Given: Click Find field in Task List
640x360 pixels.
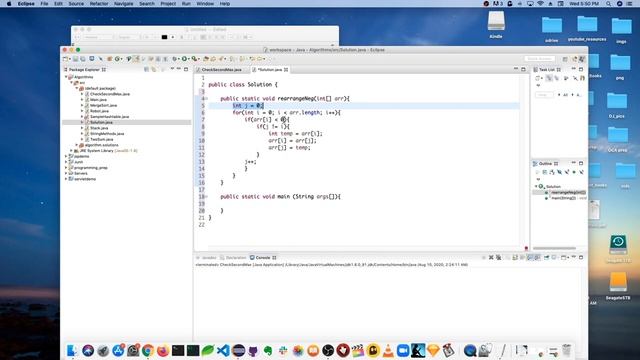Looking at the screenshot, I should pos(544,95).
